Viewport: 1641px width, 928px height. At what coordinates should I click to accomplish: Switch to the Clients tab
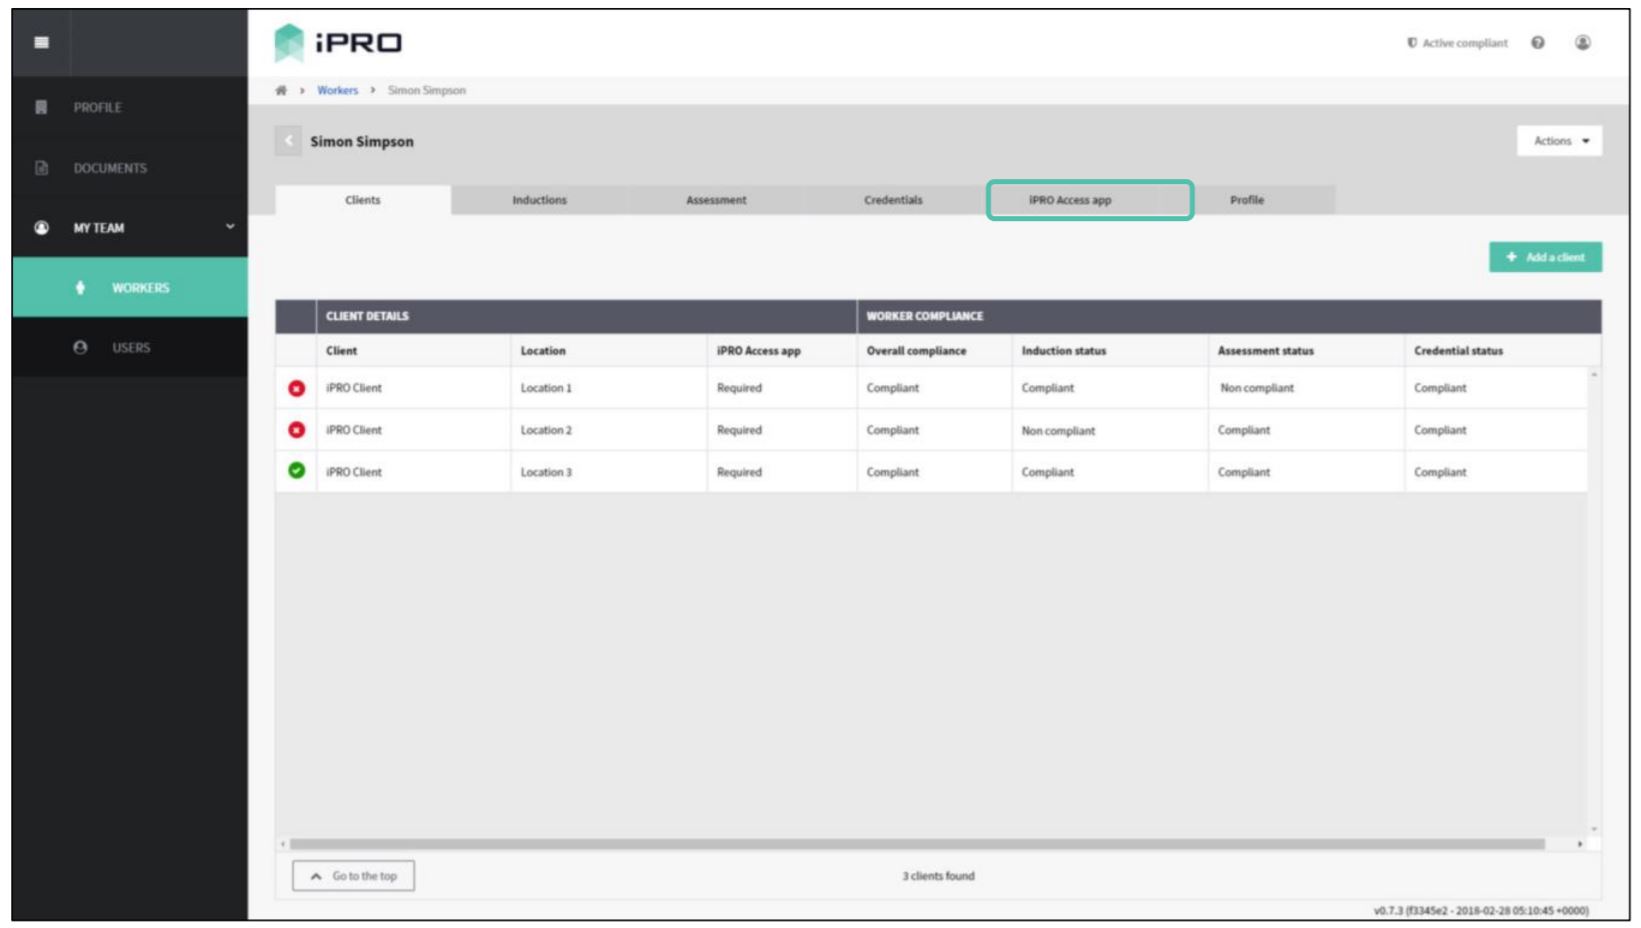(x=363, y=200)
